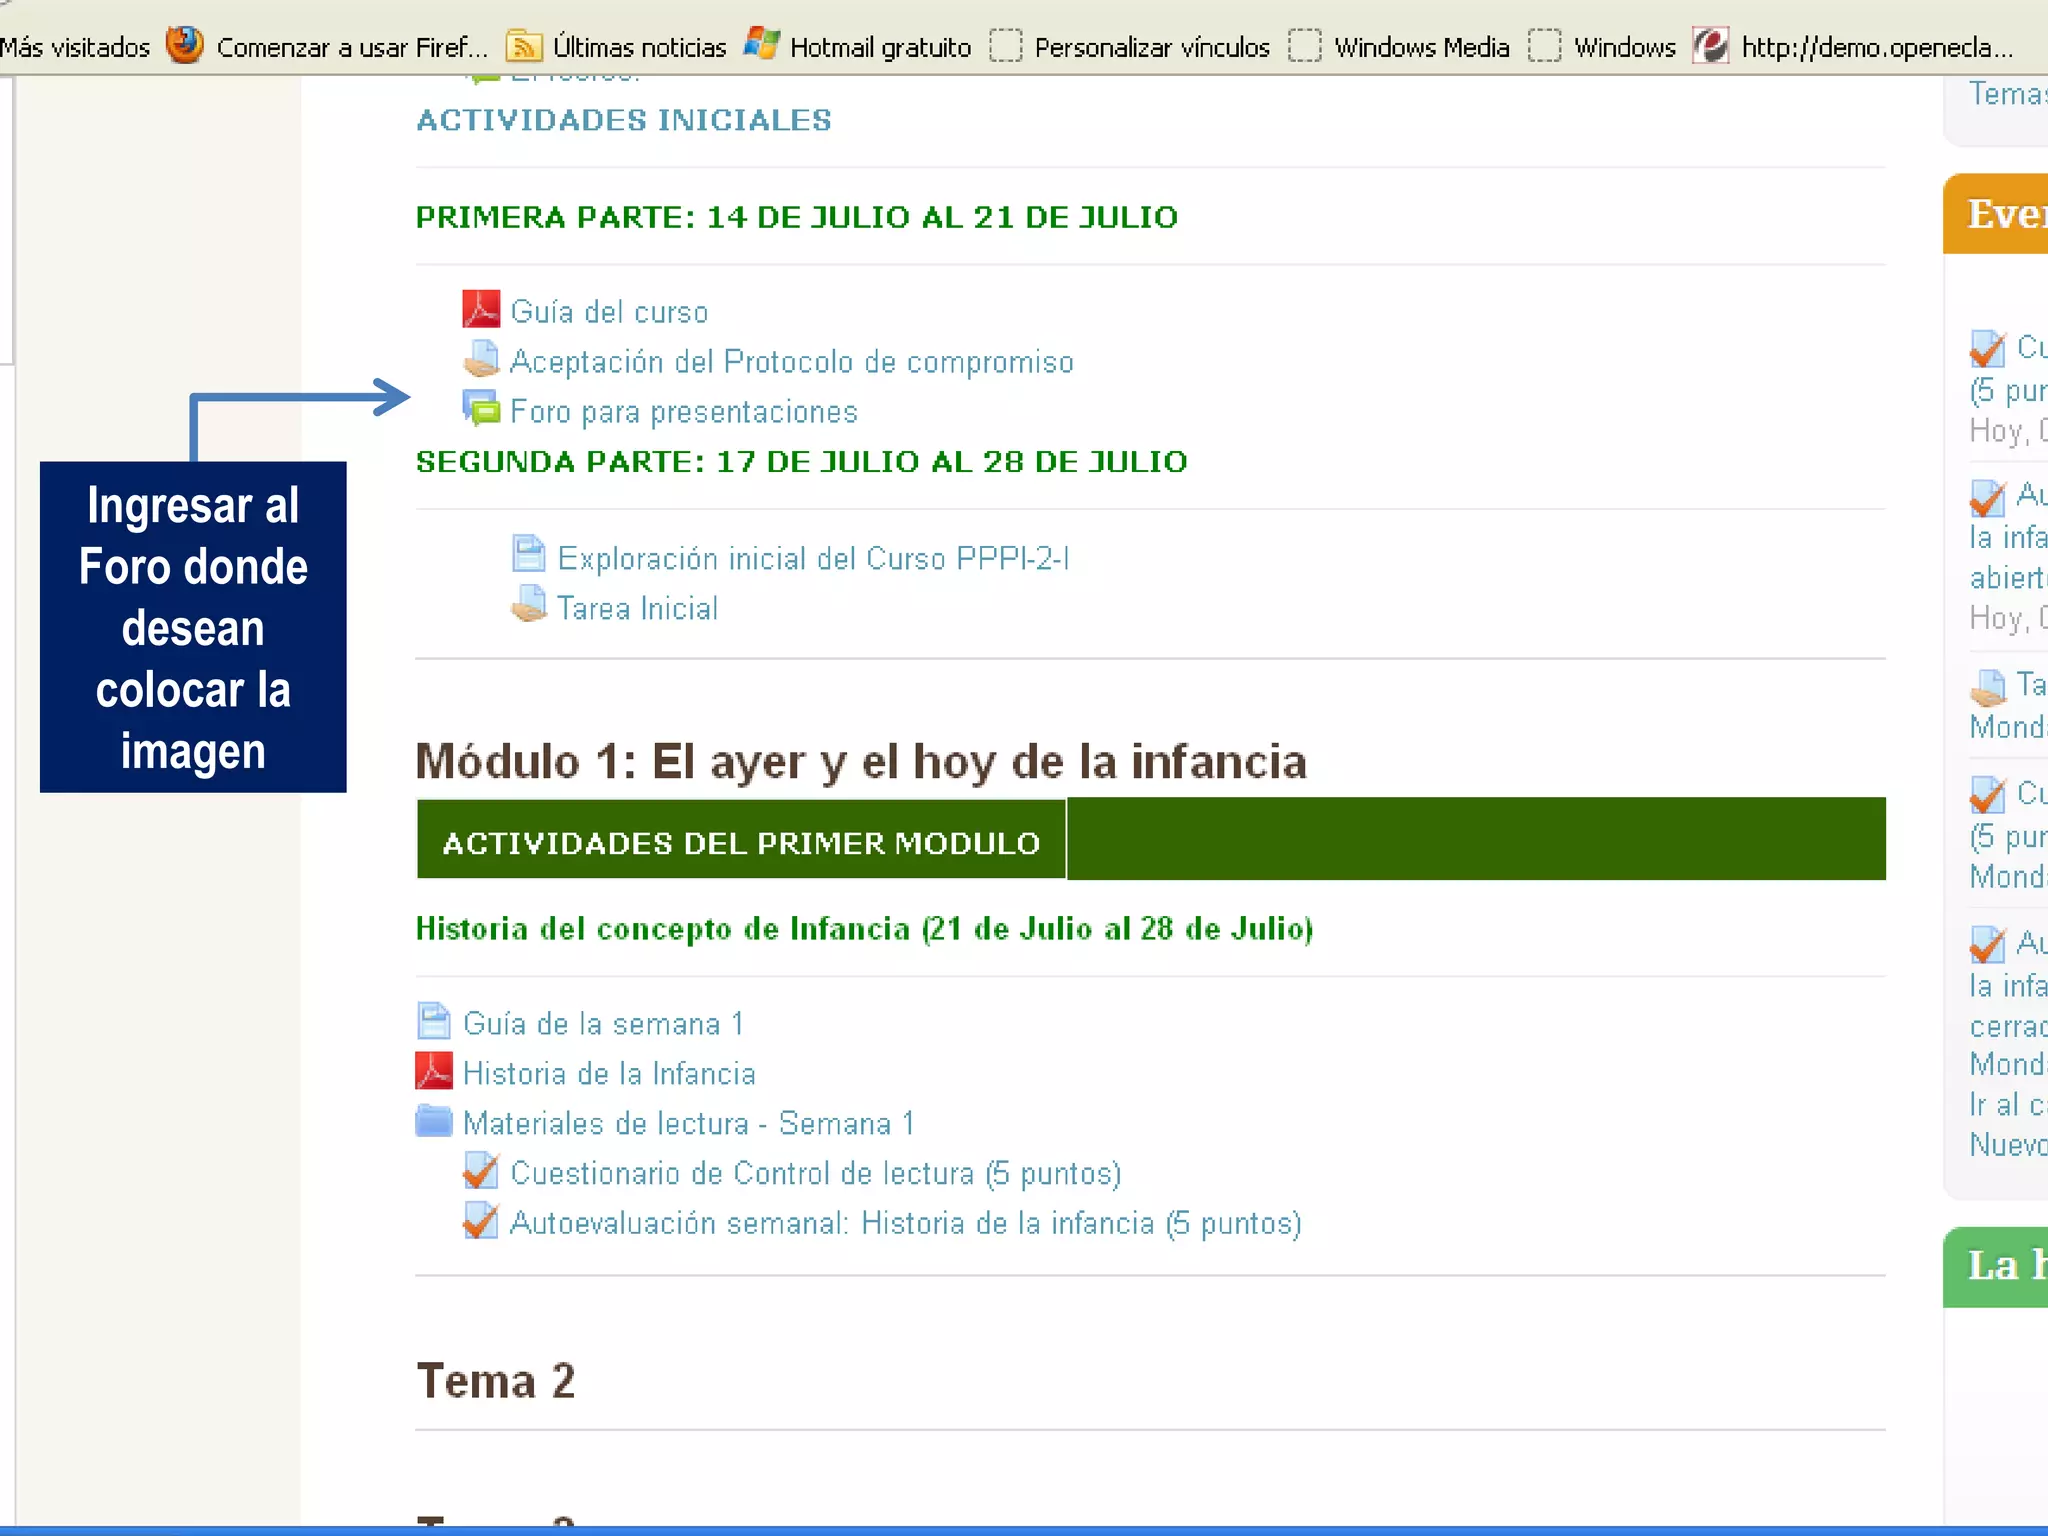Open the Personalizar vínculos bookmark
Screen dimensions: 2048x1536
coord(1151,47)
